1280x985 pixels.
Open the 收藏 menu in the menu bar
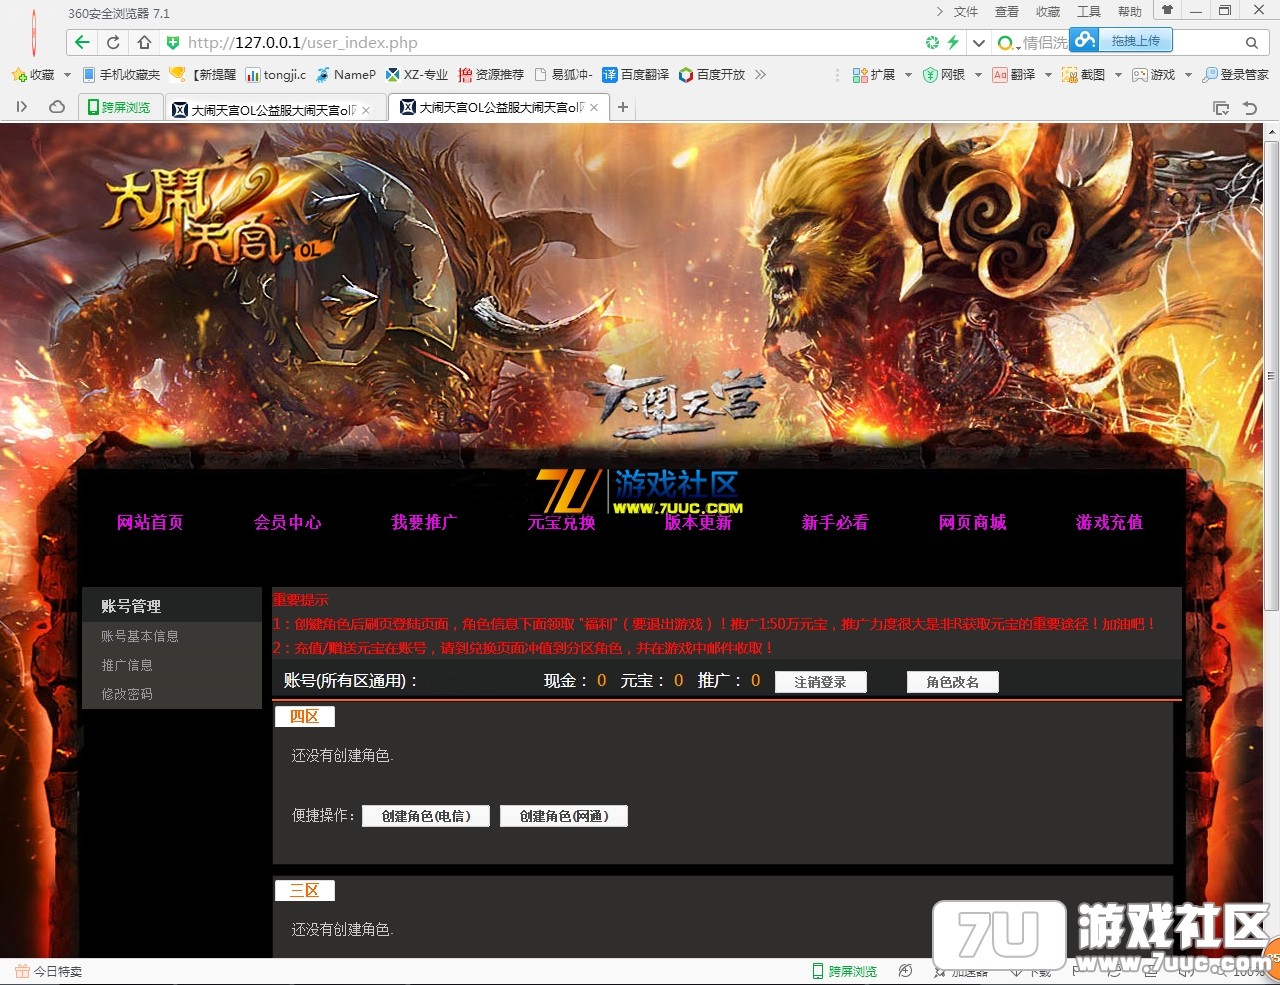pos(1047,12)
